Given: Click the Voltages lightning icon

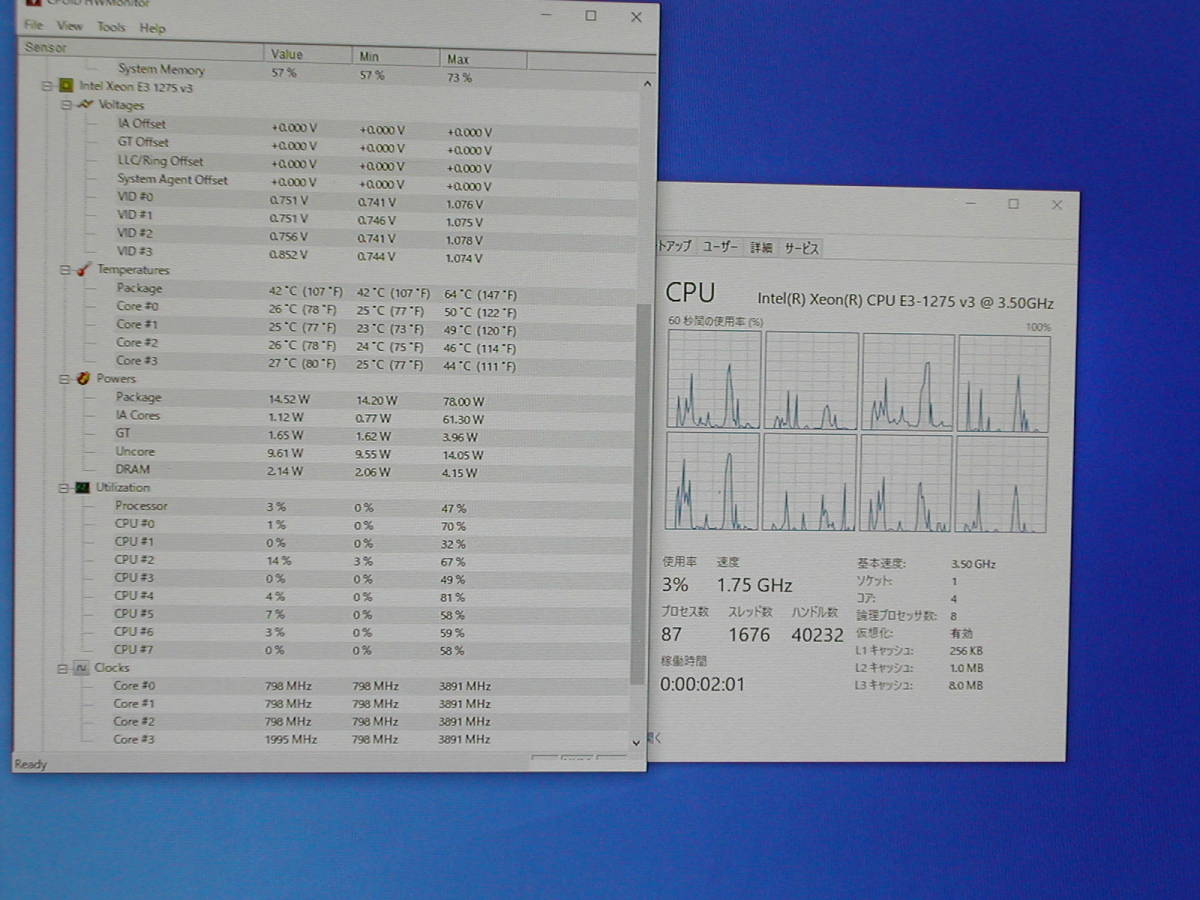Looking at the screenshot, I should pos(84,105).
